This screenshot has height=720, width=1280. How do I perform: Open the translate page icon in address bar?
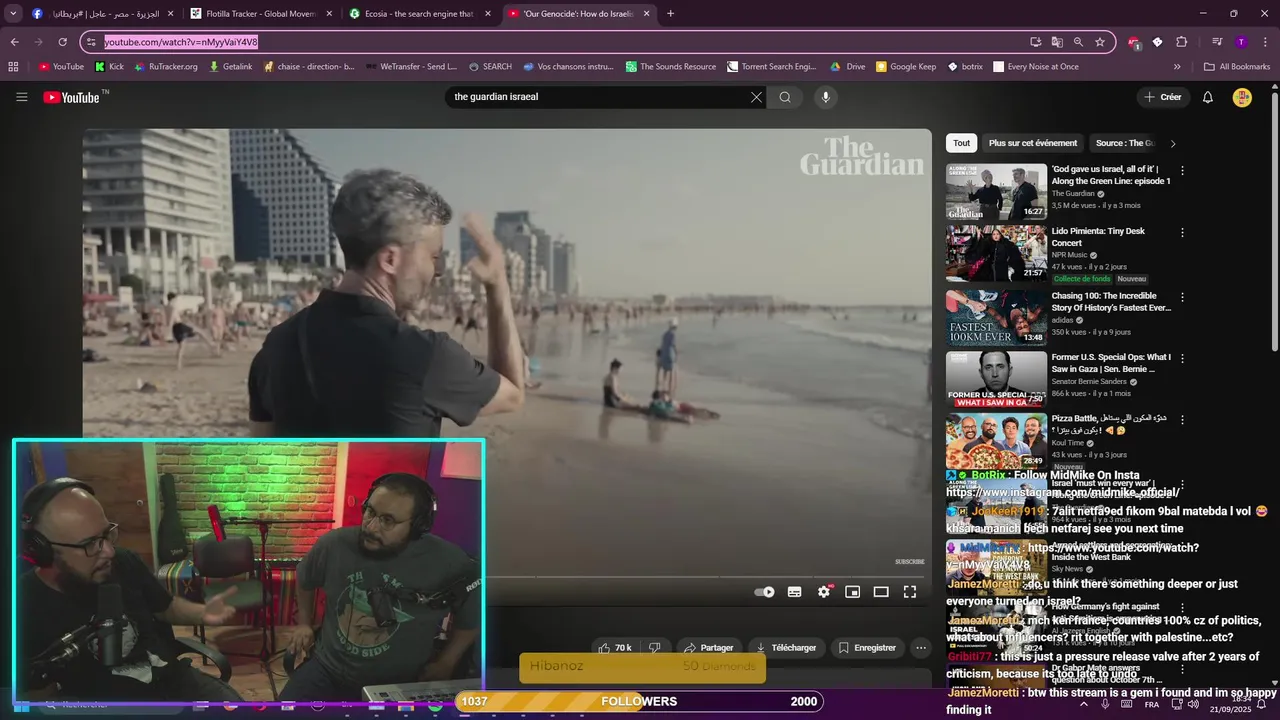pos(1057,42)
